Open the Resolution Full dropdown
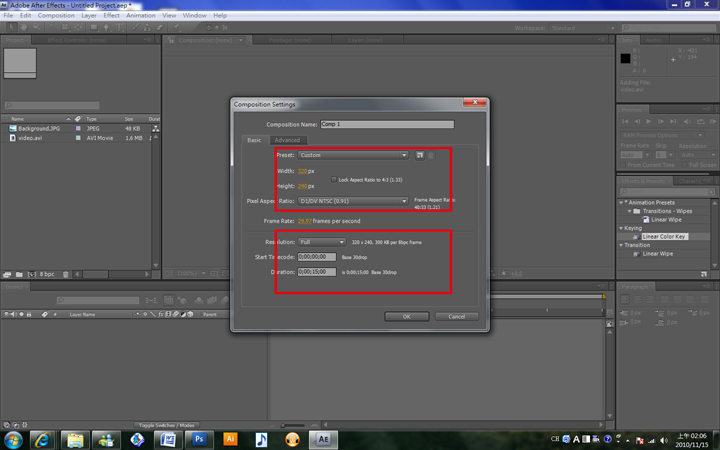 pyautogui.click(x=321, y=242)
